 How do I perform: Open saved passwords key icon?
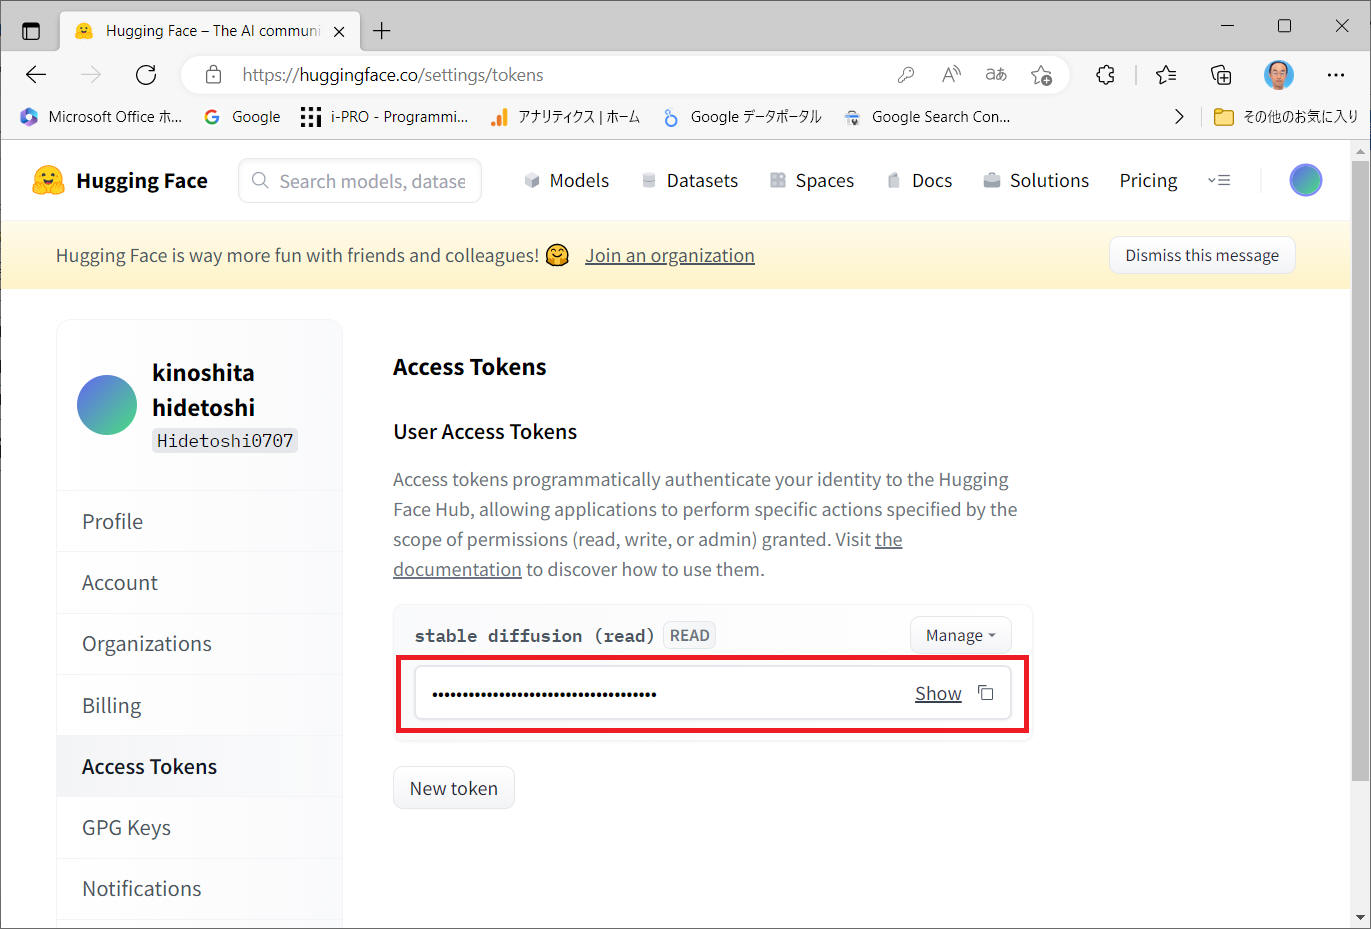coord(906,75)
